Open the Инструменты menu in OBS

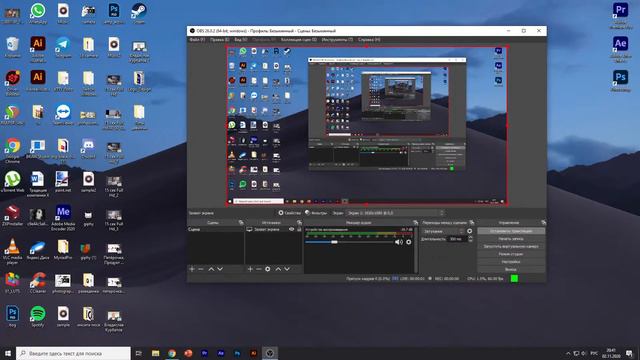pos(337,40)
